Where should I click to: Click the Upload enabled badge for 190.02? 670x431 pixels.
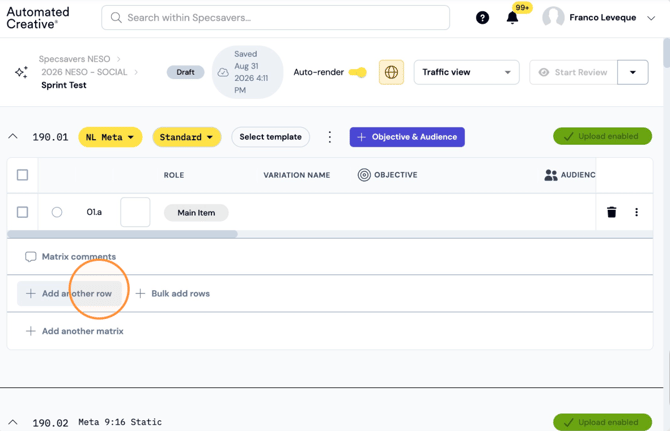pyautogui.click(x=602, y=422)
